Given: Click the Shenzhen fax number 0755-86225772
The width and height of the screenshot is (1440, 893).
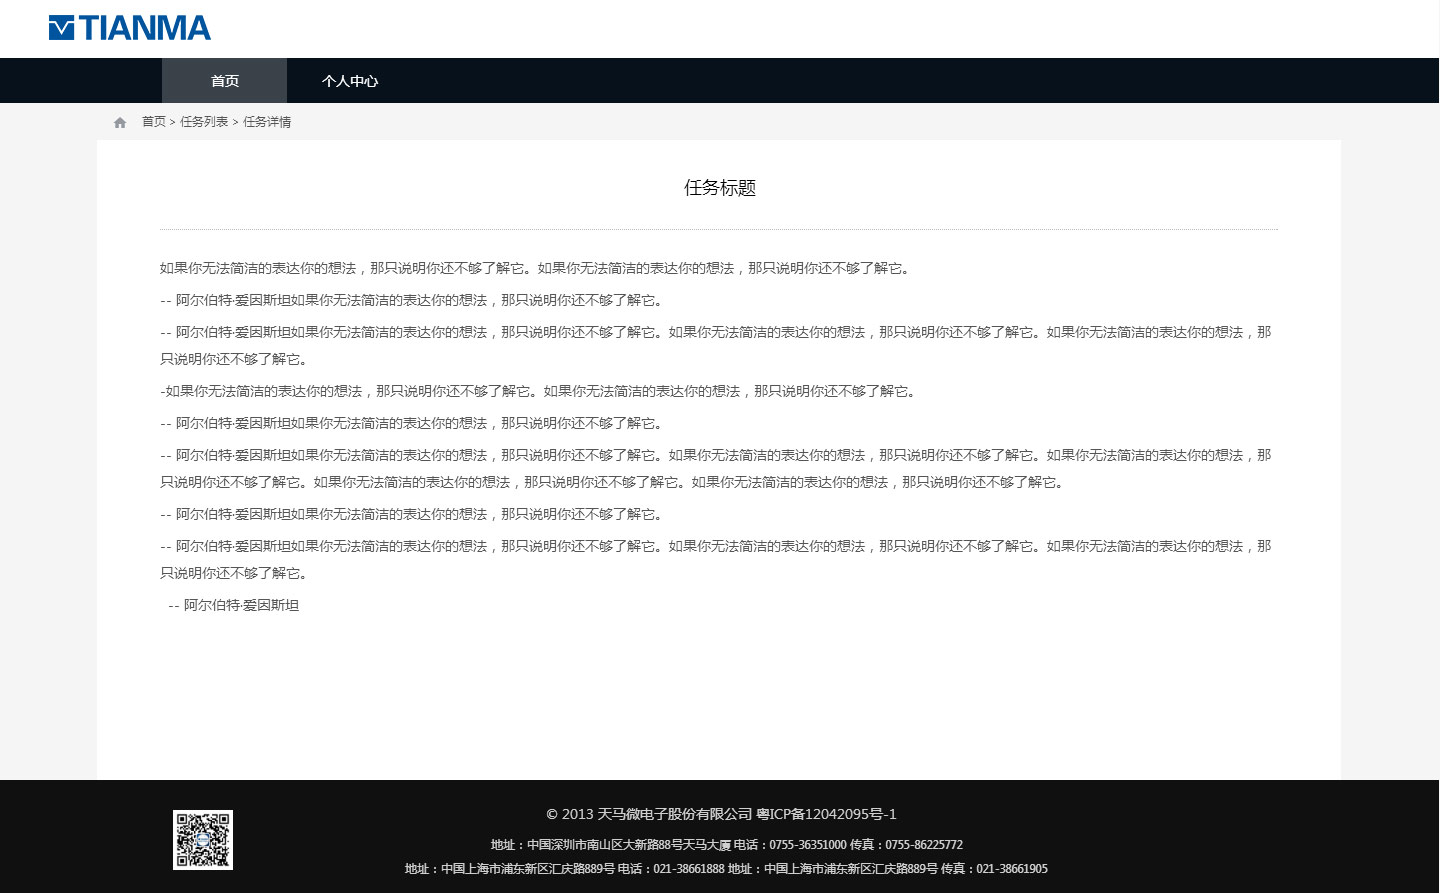Looking at the screenshot, I should (923, 844).
